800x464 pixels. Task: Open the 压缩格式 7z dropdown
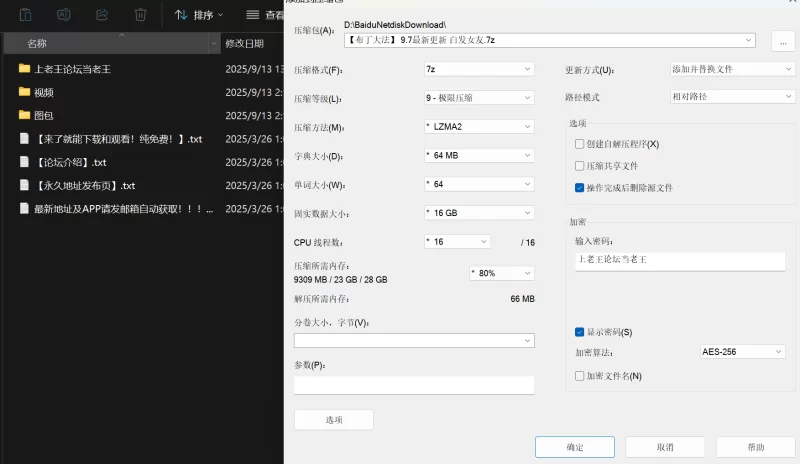479,69
